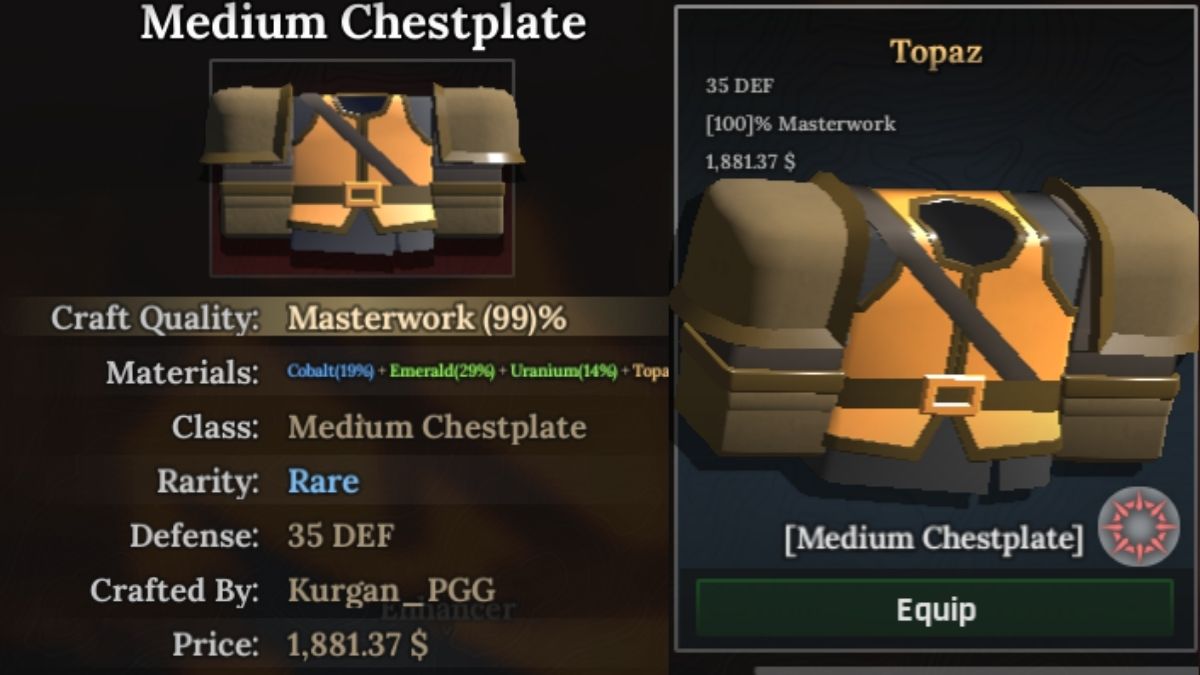Click the [Medium Chestplate] bracket label
Image resolution: width=1200 pixels, height=675 pixels.
(x=934, y=538)
